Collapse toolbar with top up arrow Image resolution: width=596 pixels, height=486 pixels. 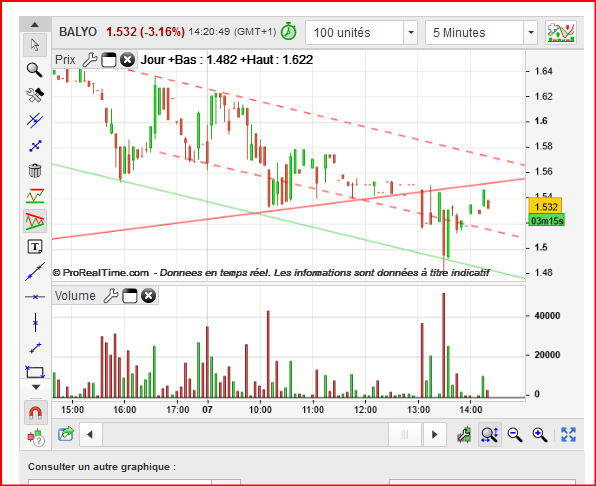click(35, 25)
